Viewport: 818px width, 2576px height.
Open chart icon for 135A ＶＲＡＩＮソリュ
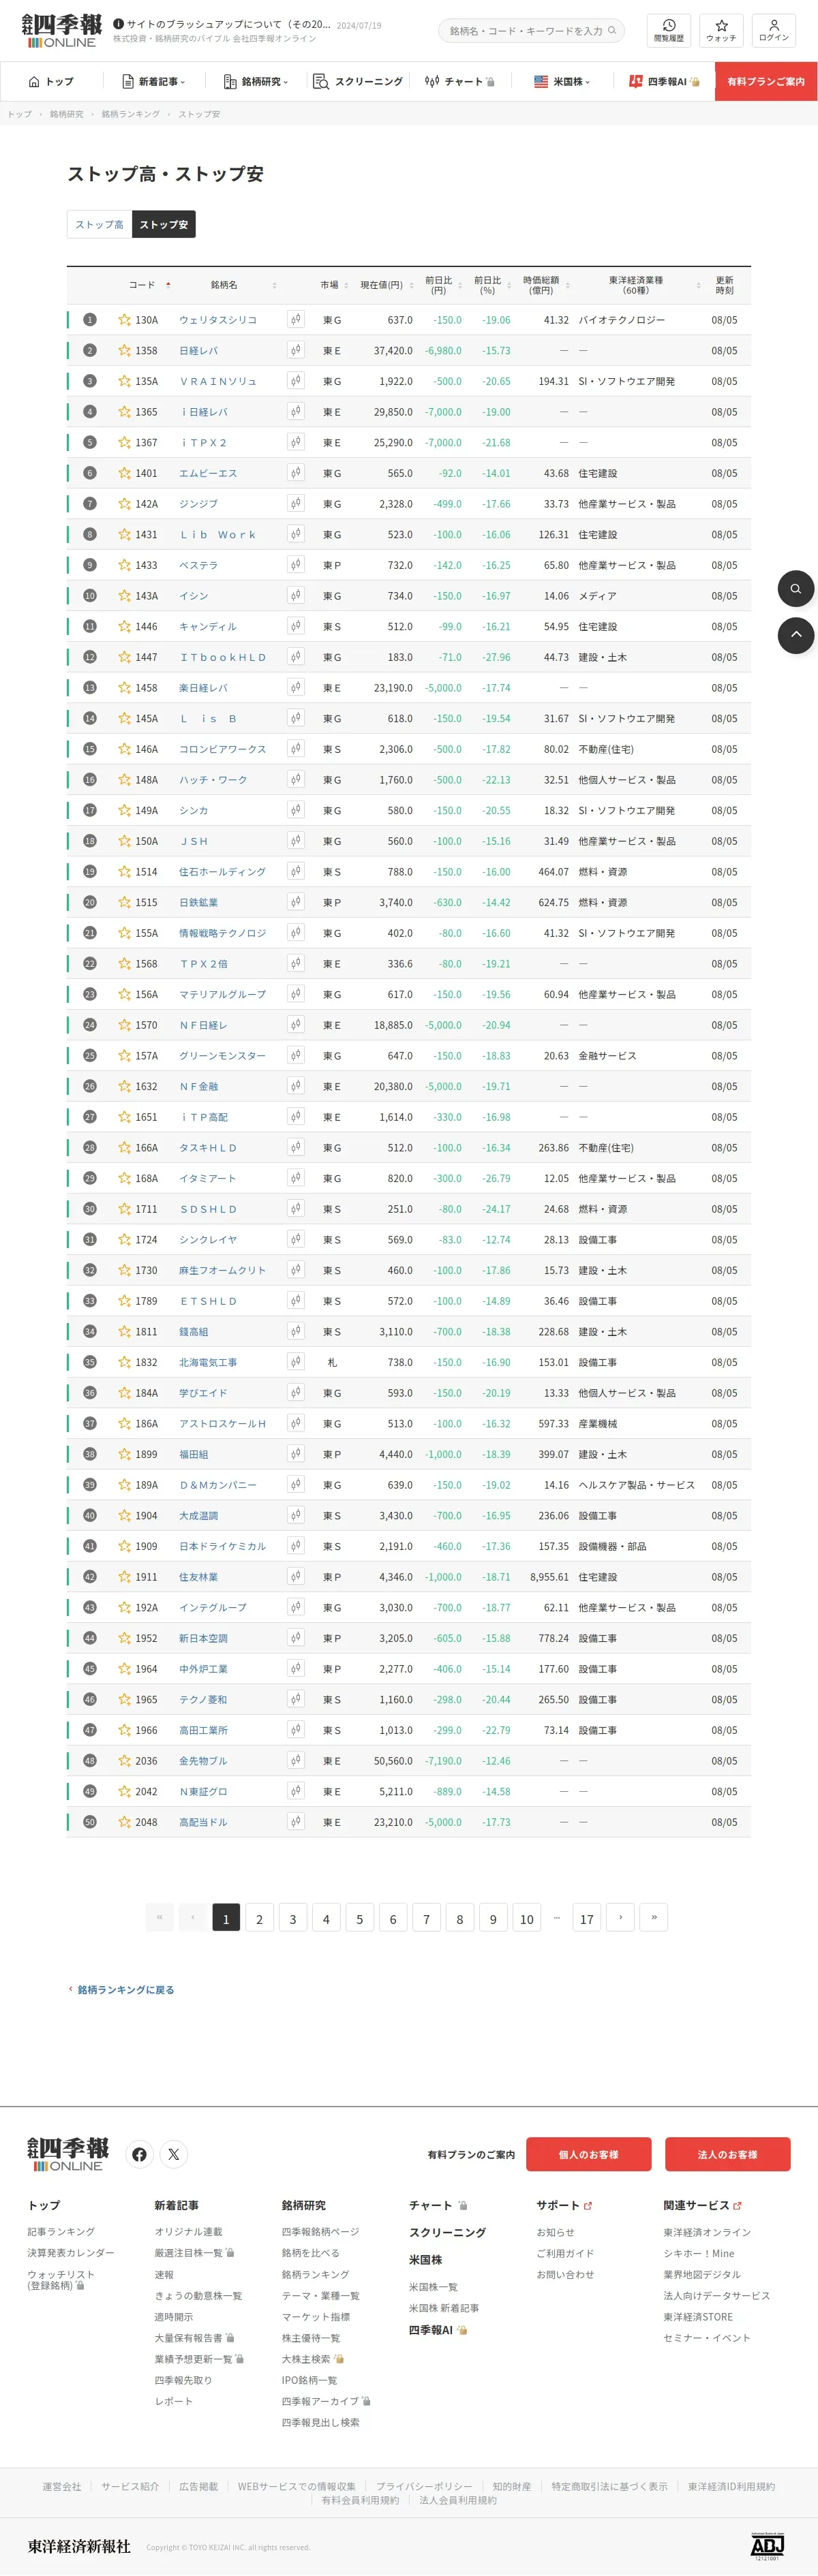[x=295, y=381]
